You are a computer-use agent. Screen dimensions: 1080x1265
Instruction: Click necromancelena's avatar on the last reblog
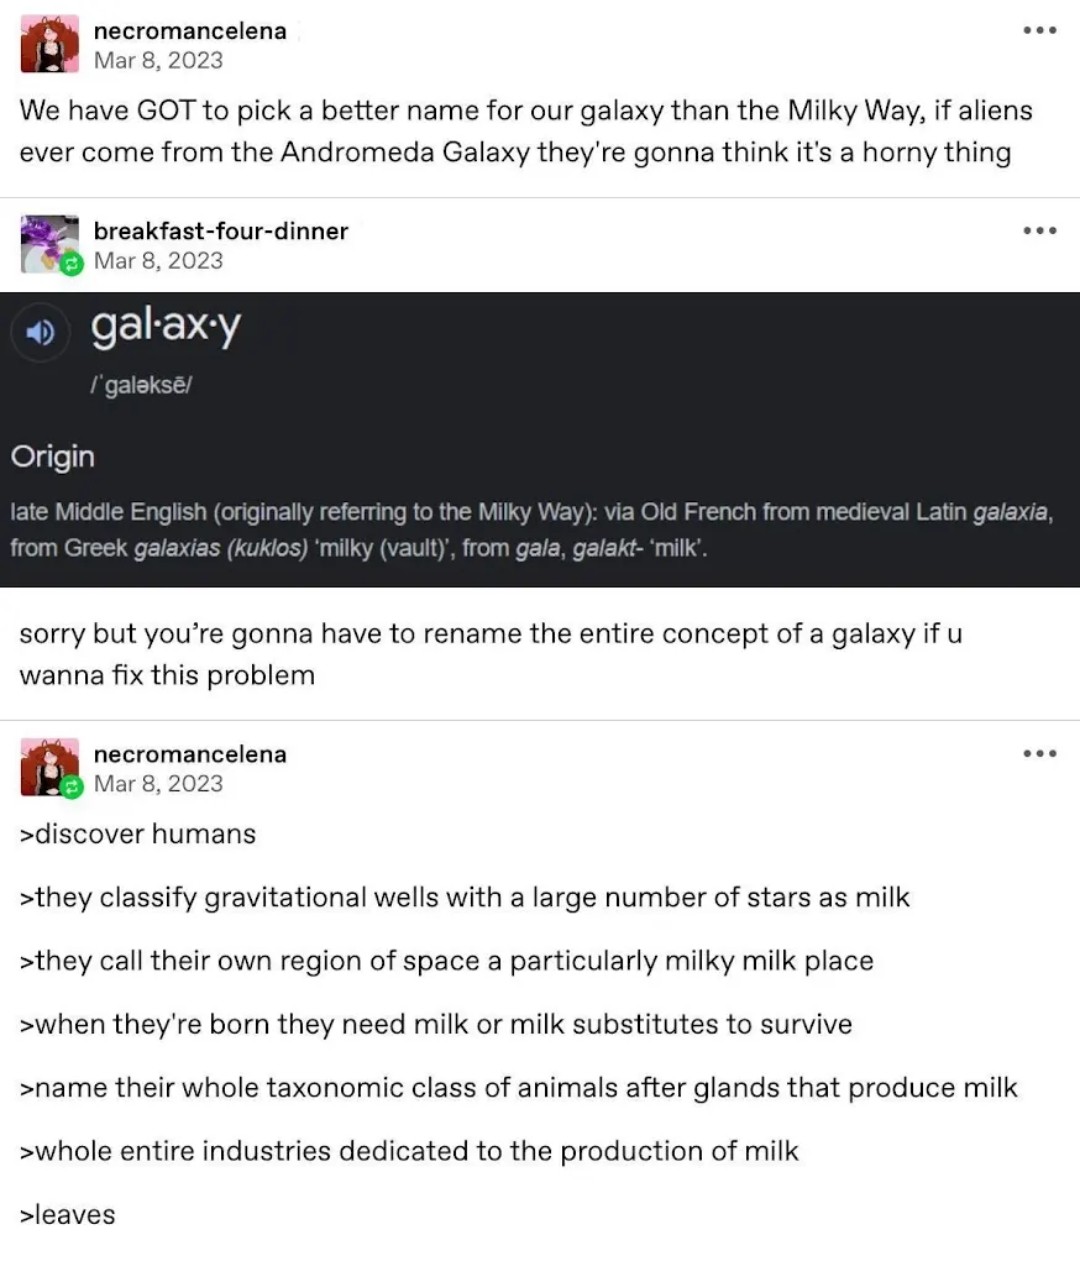[49, 767]
